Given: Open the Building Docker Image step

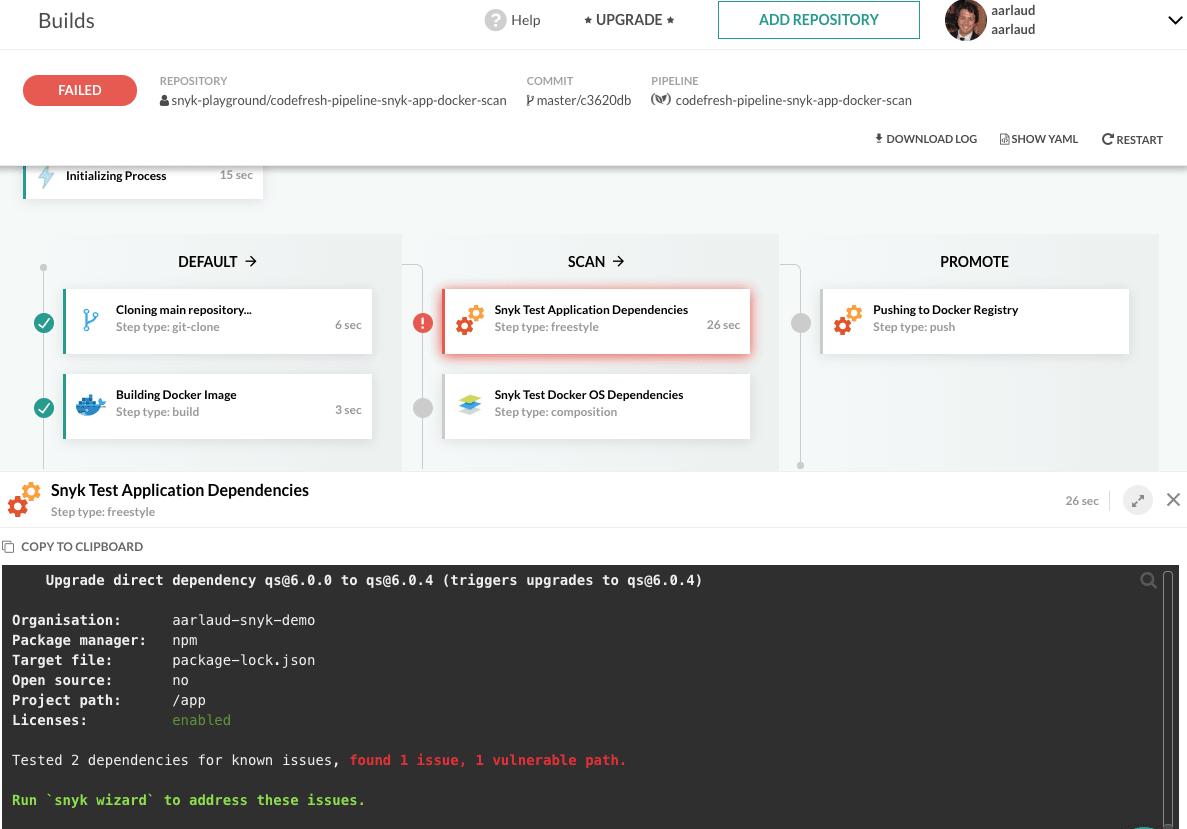Looking at the screenshot, I should pos(218,406).
